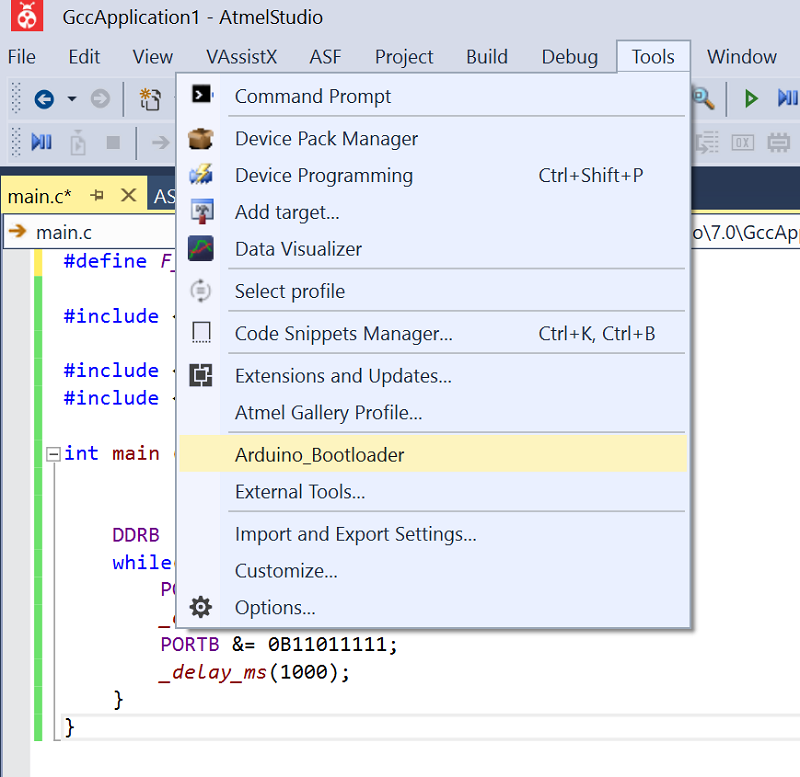800x777 pixels.
Task: Click the grayed navigate forward arrow
Action: [x=100, y=98]
